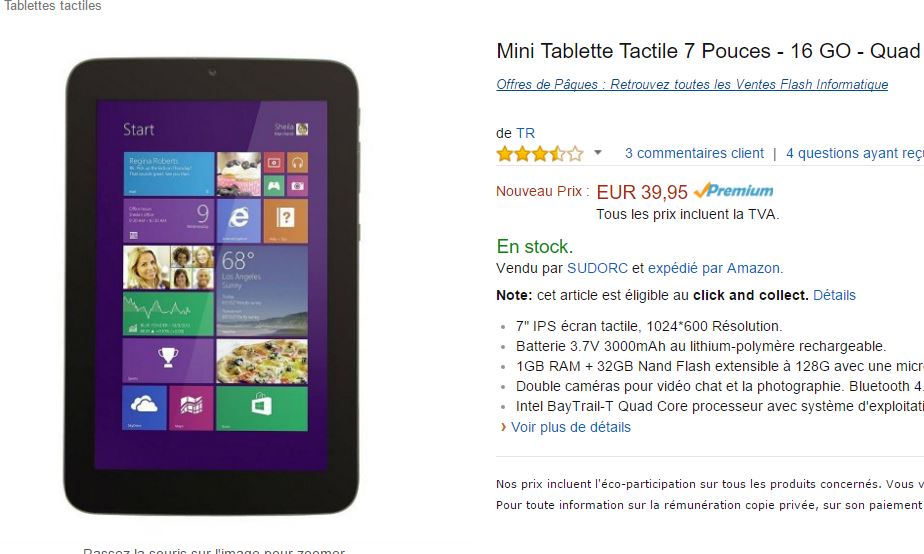924x554 pixels.
Task: Click the tablet product image
Action: click(211, 286)
